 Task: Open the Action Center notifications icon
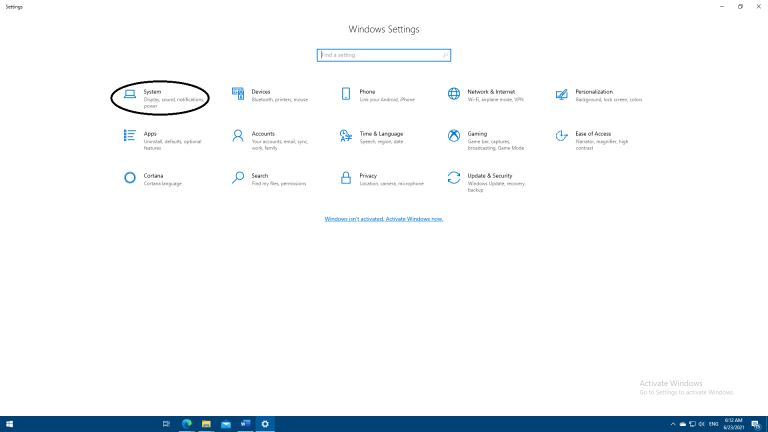[x=756, y=424]
